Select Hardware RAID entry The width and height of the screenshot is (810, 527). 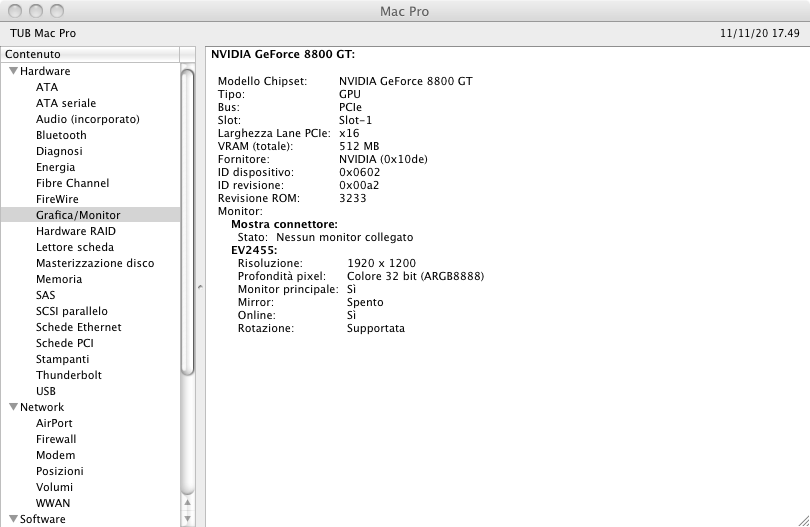pyautogui.click(x=76, y=231)
